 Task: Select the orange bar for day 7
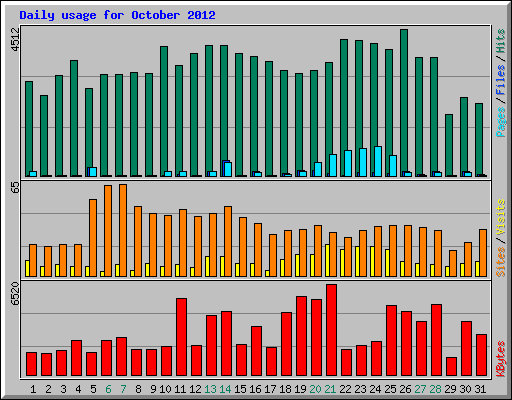123,230
